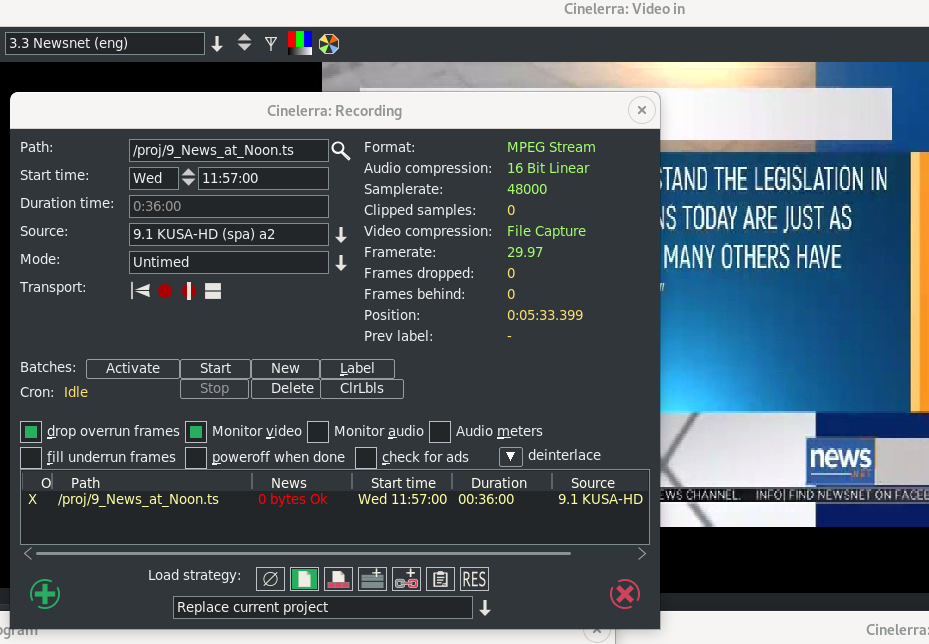Click the magnifier to browse recording path

341,151
